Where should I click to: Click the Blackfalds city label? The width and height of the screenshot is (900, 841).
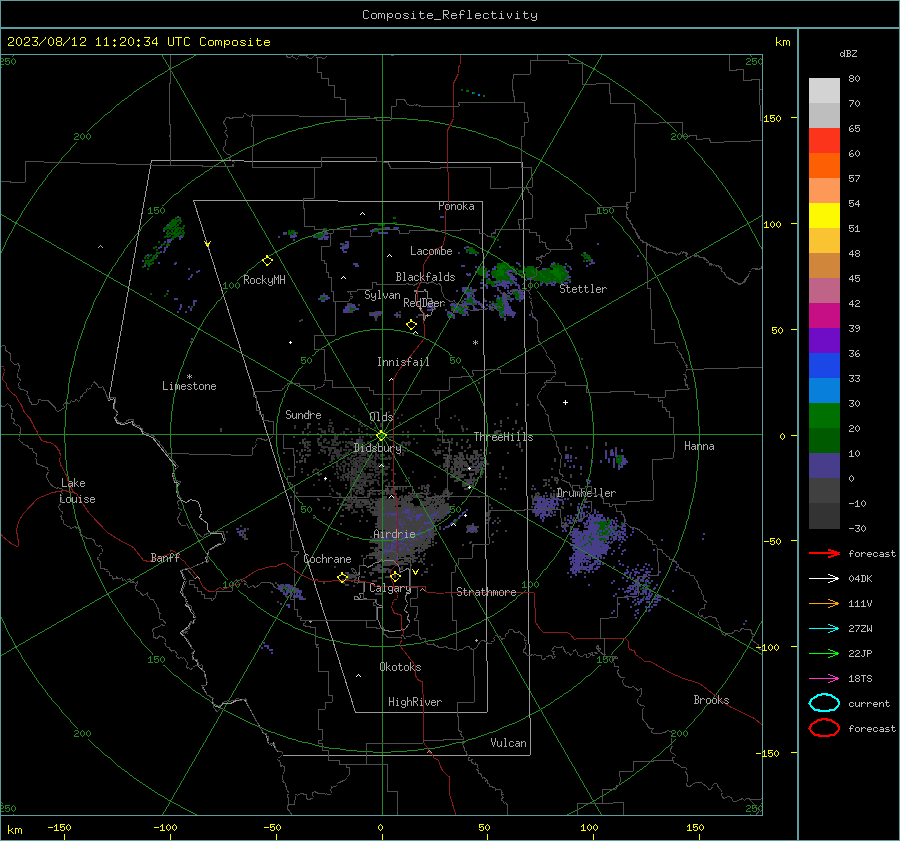pyautogui.click(x=425, y=277)
